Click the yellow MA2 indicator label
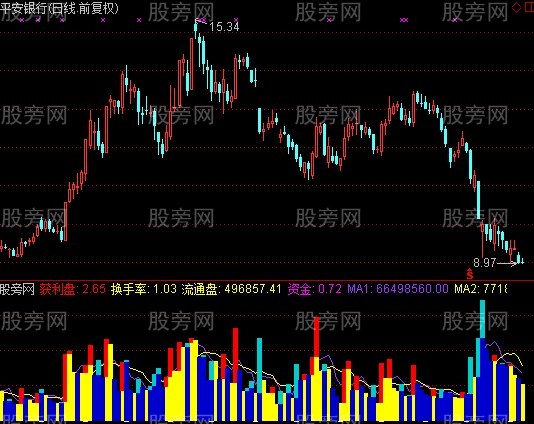The height and width of the screenshot is (424, 534). pos(480,289)
